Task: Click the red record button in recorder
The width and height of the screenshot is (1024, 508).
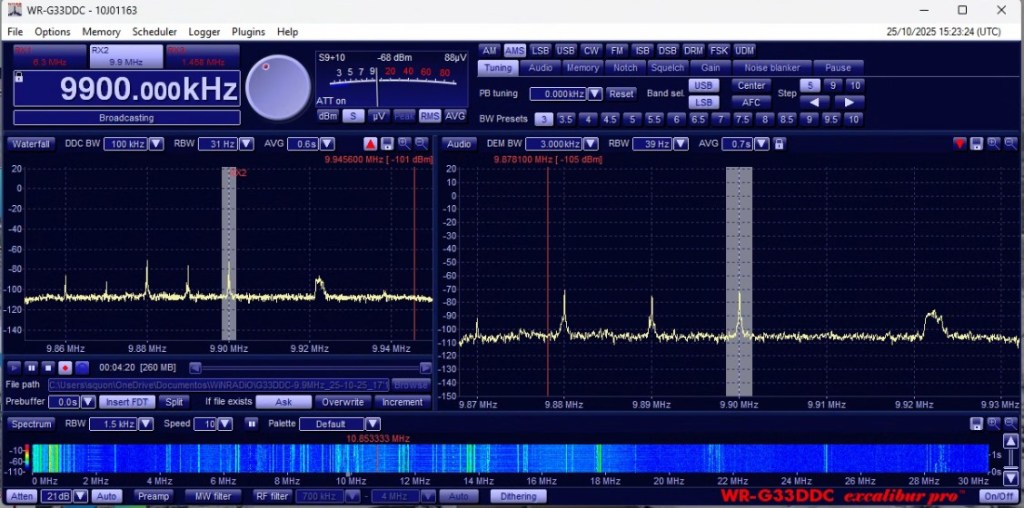Action: click(64, 368)
